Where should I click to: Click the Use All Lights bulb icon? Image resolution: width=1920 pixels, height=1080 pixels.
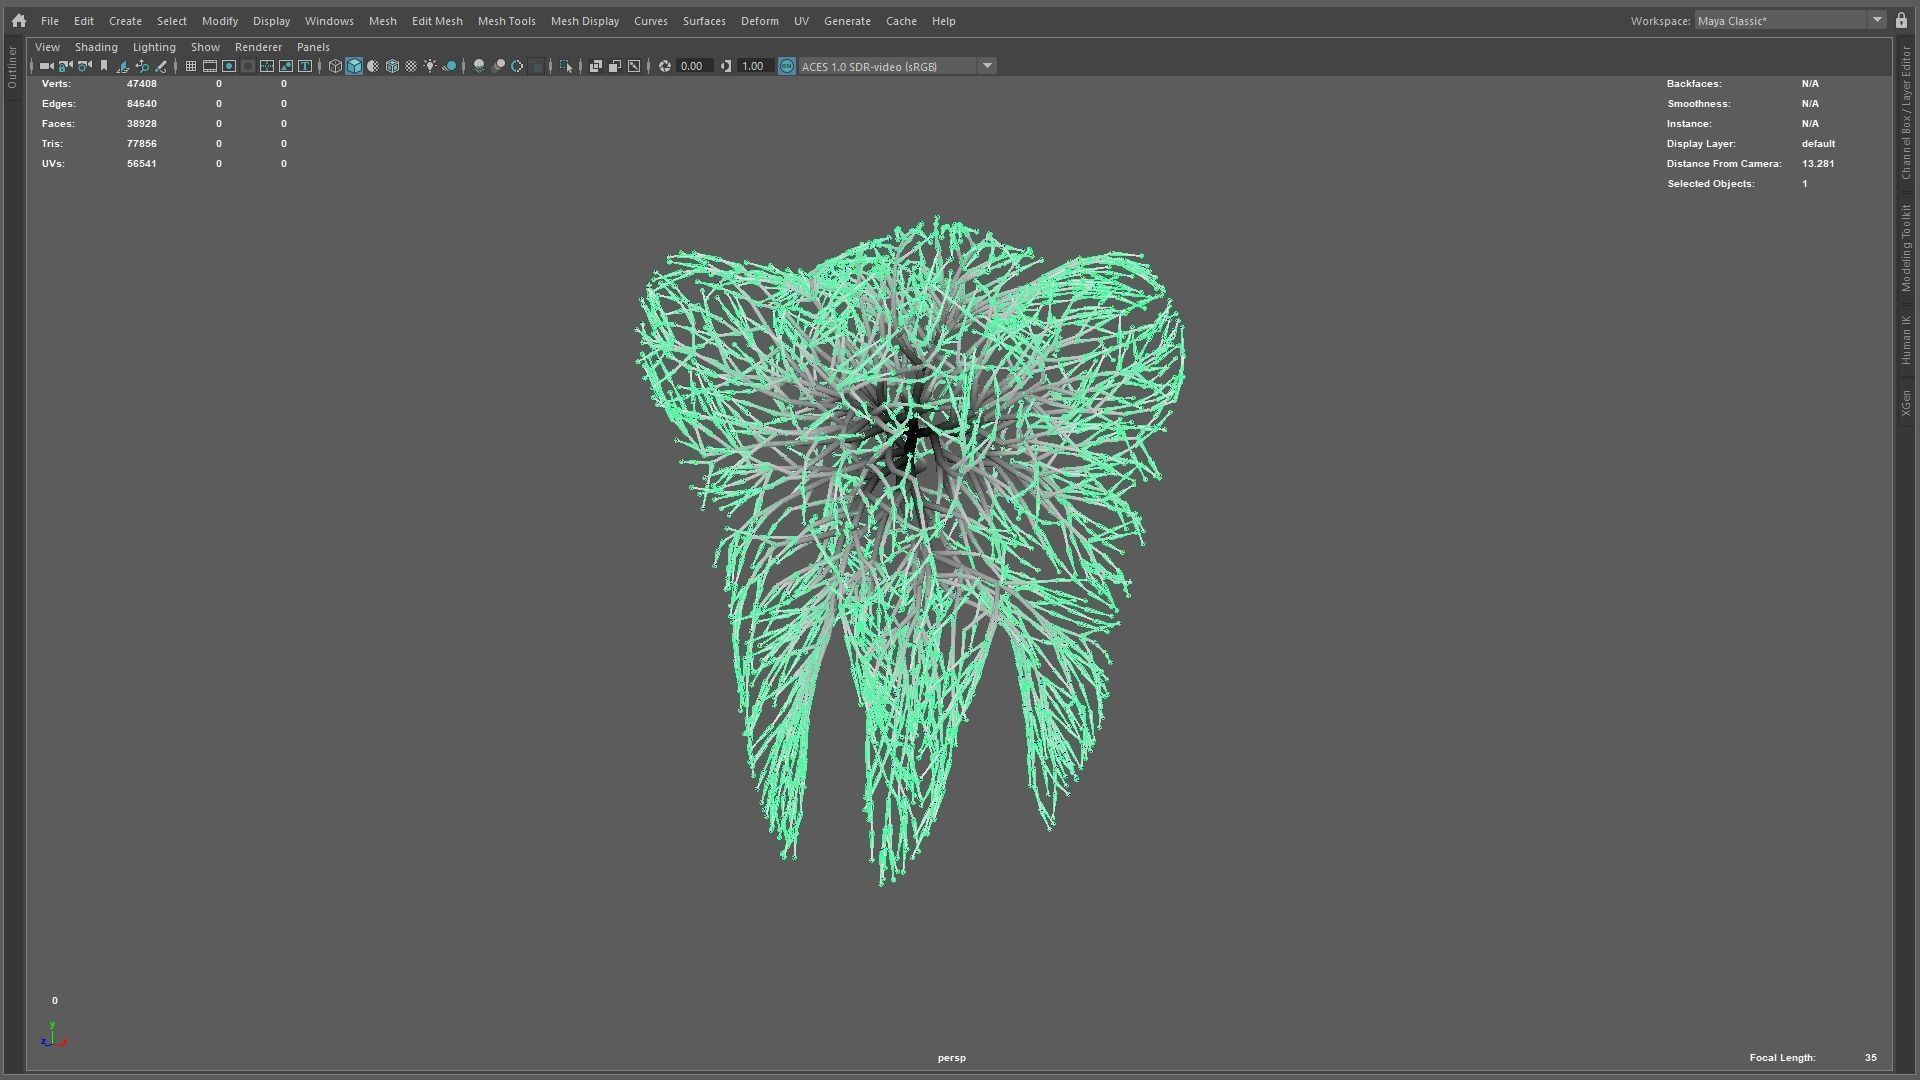coord(430,66)
